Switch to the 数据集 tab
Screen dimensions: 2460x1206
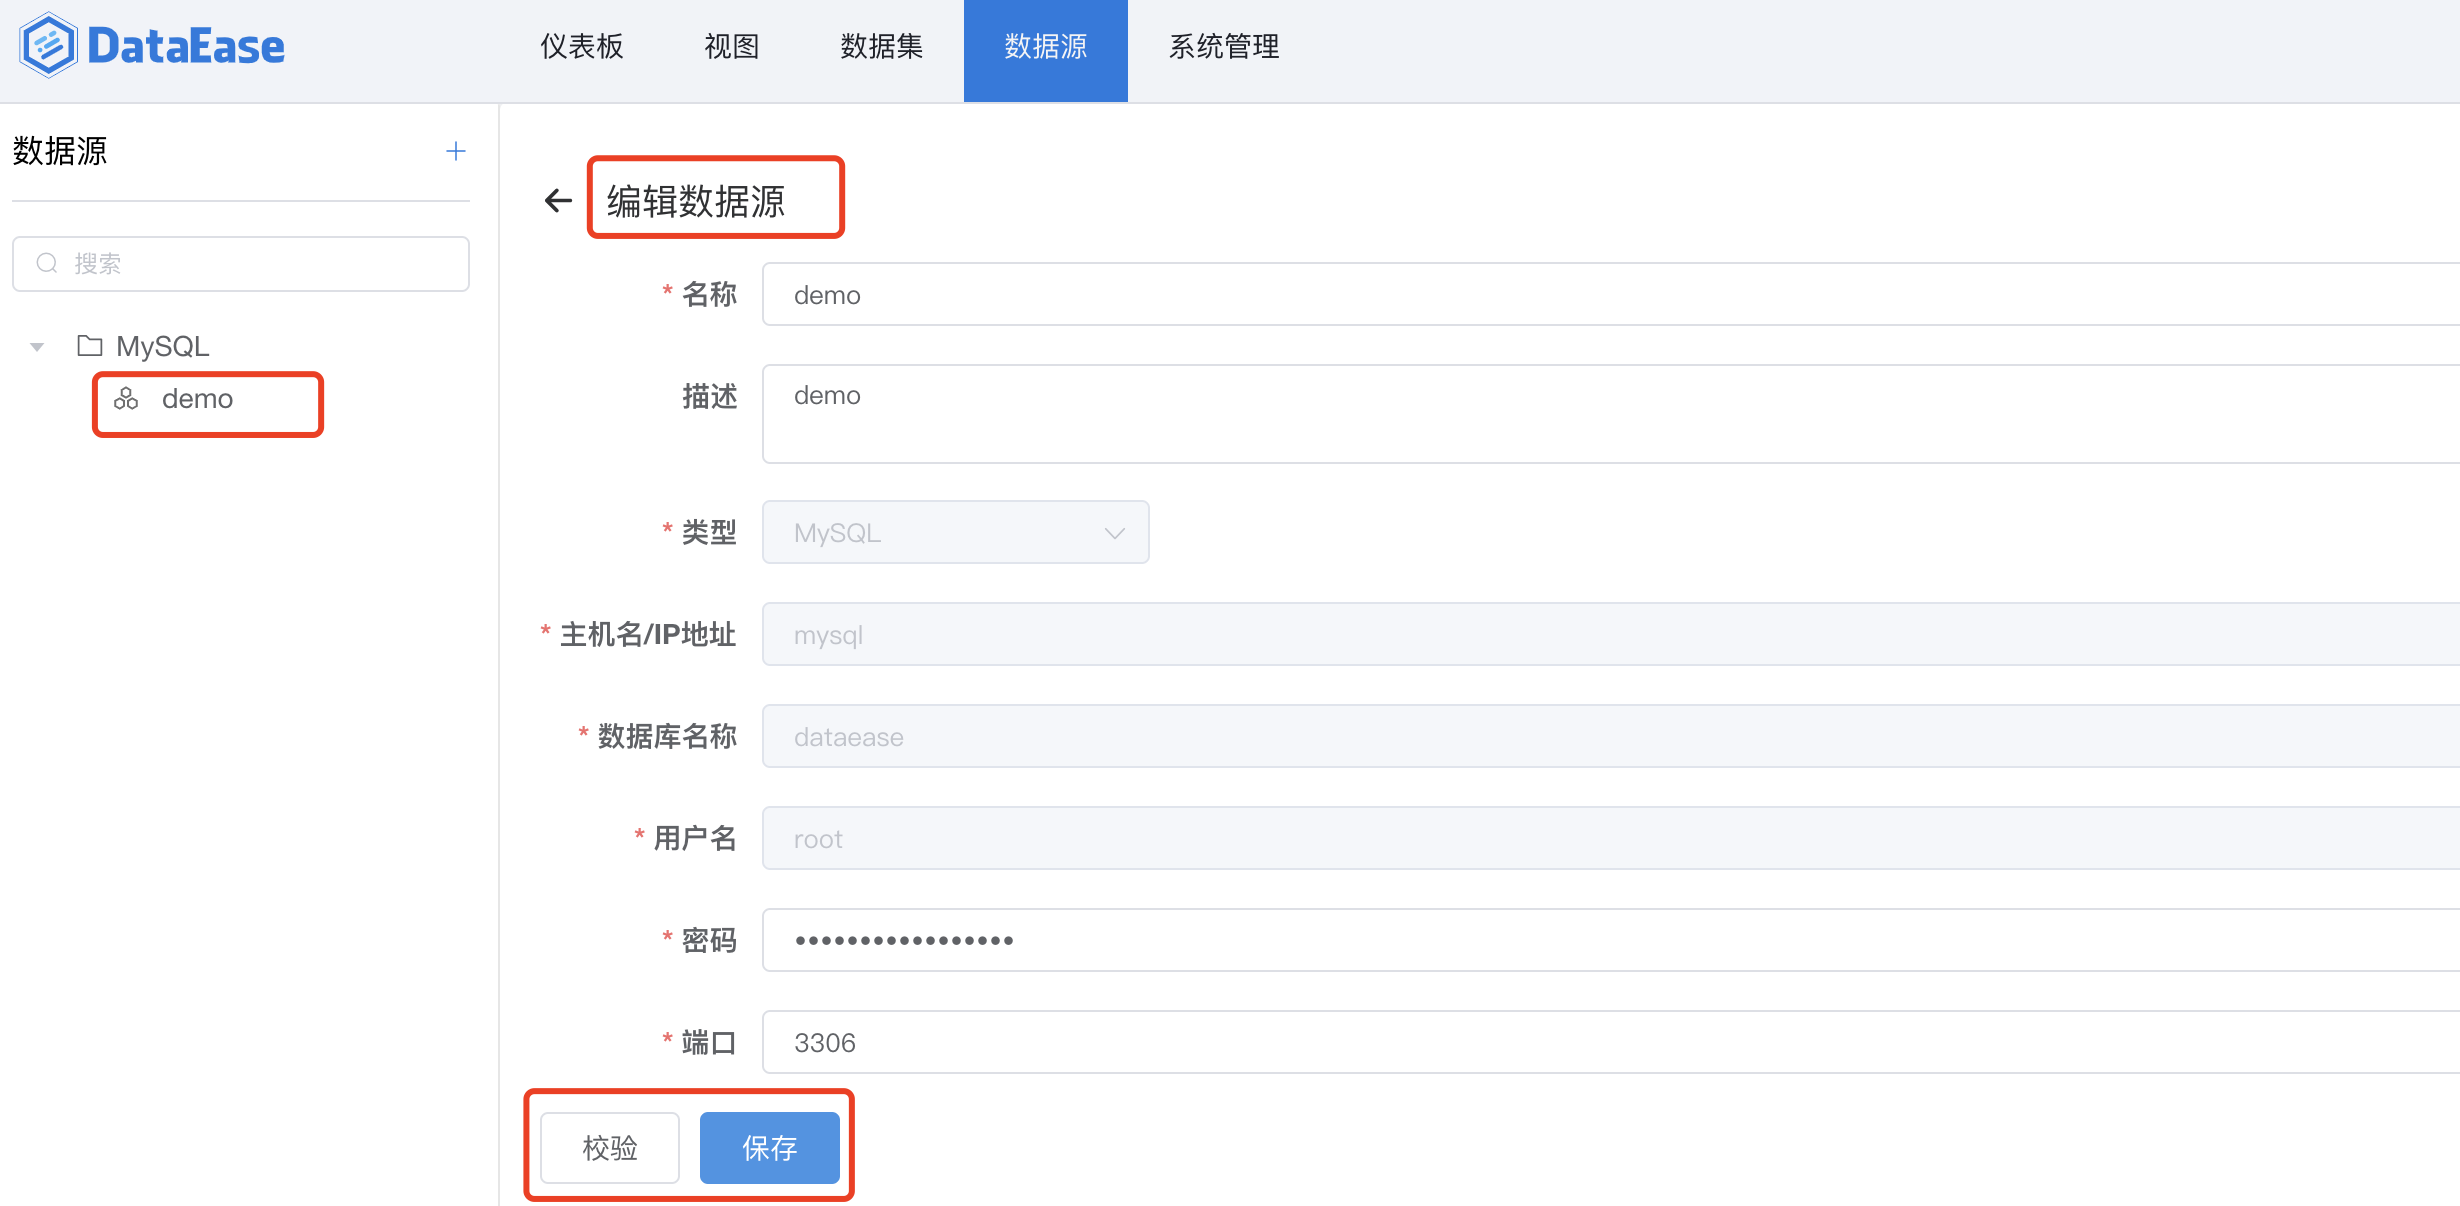(881, 47)
